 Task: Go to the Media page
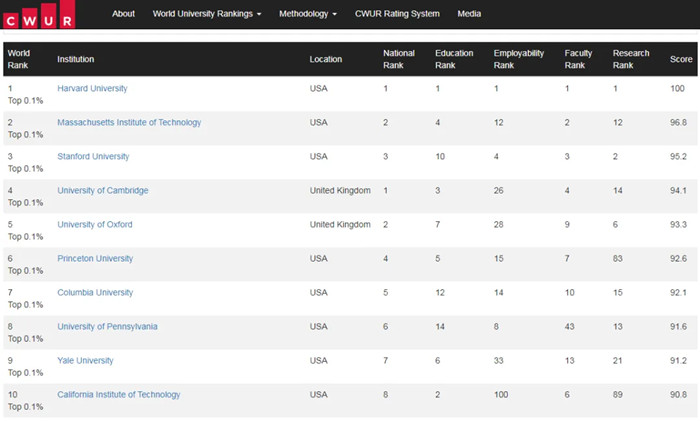pyautogui.click(x=469, y=14)
